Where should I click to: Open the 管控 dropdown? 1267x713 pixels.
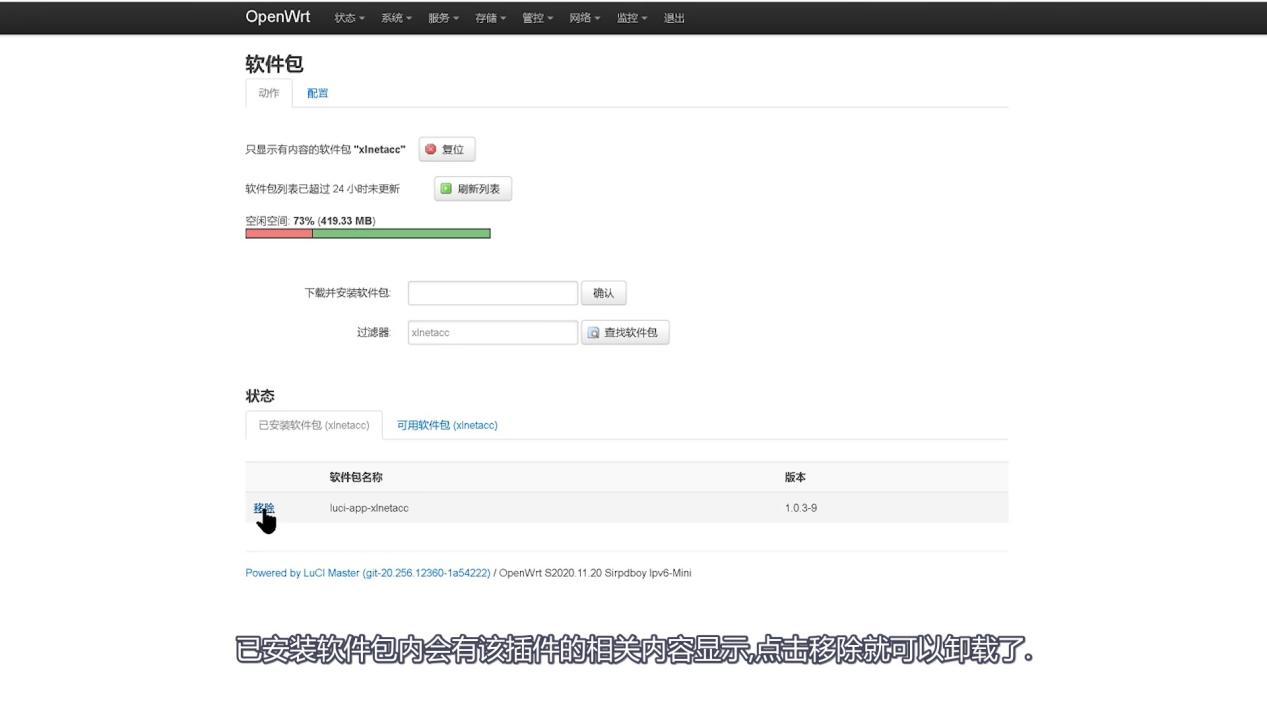point(537,17)
